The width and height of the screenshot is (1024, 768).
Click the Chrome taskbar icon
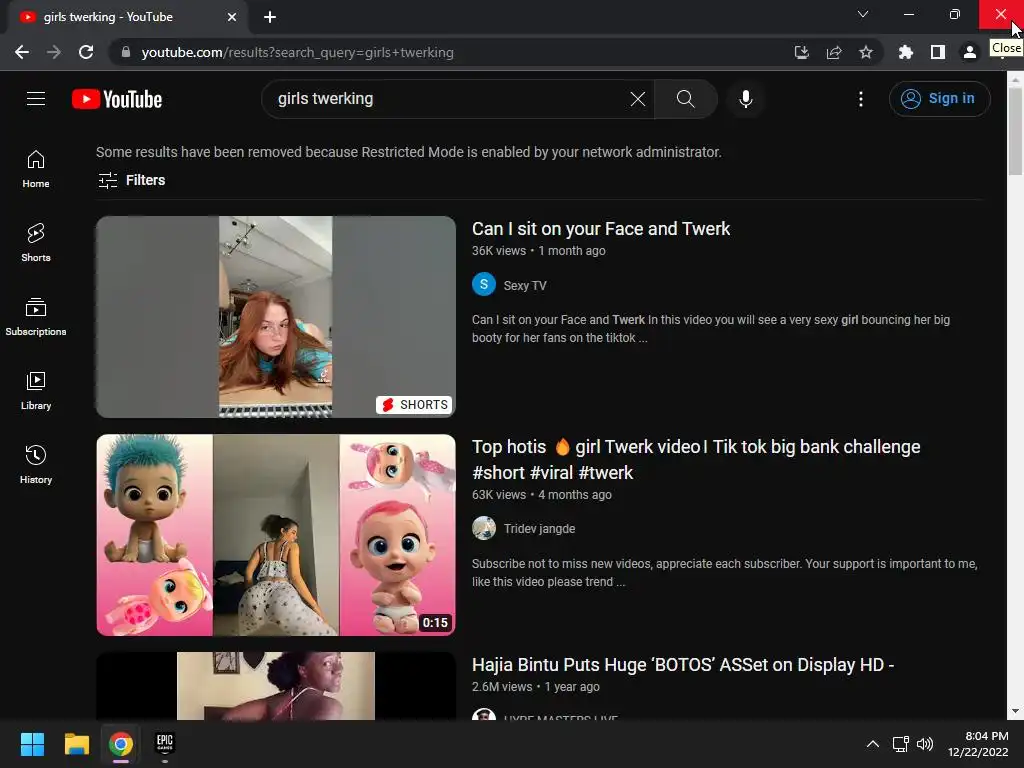point(121,744)
